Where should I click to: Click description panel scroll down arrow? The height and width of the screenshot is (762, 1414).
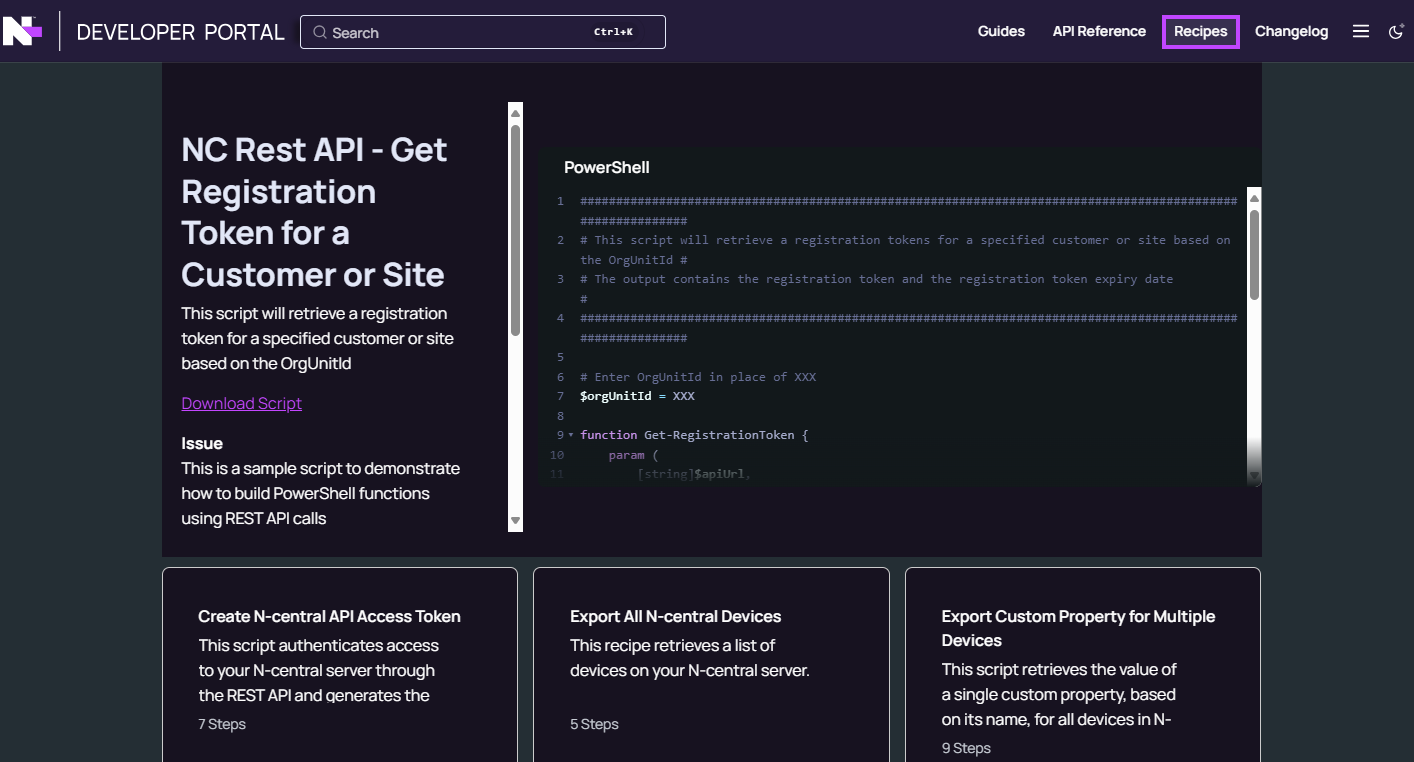coord(515,521)
